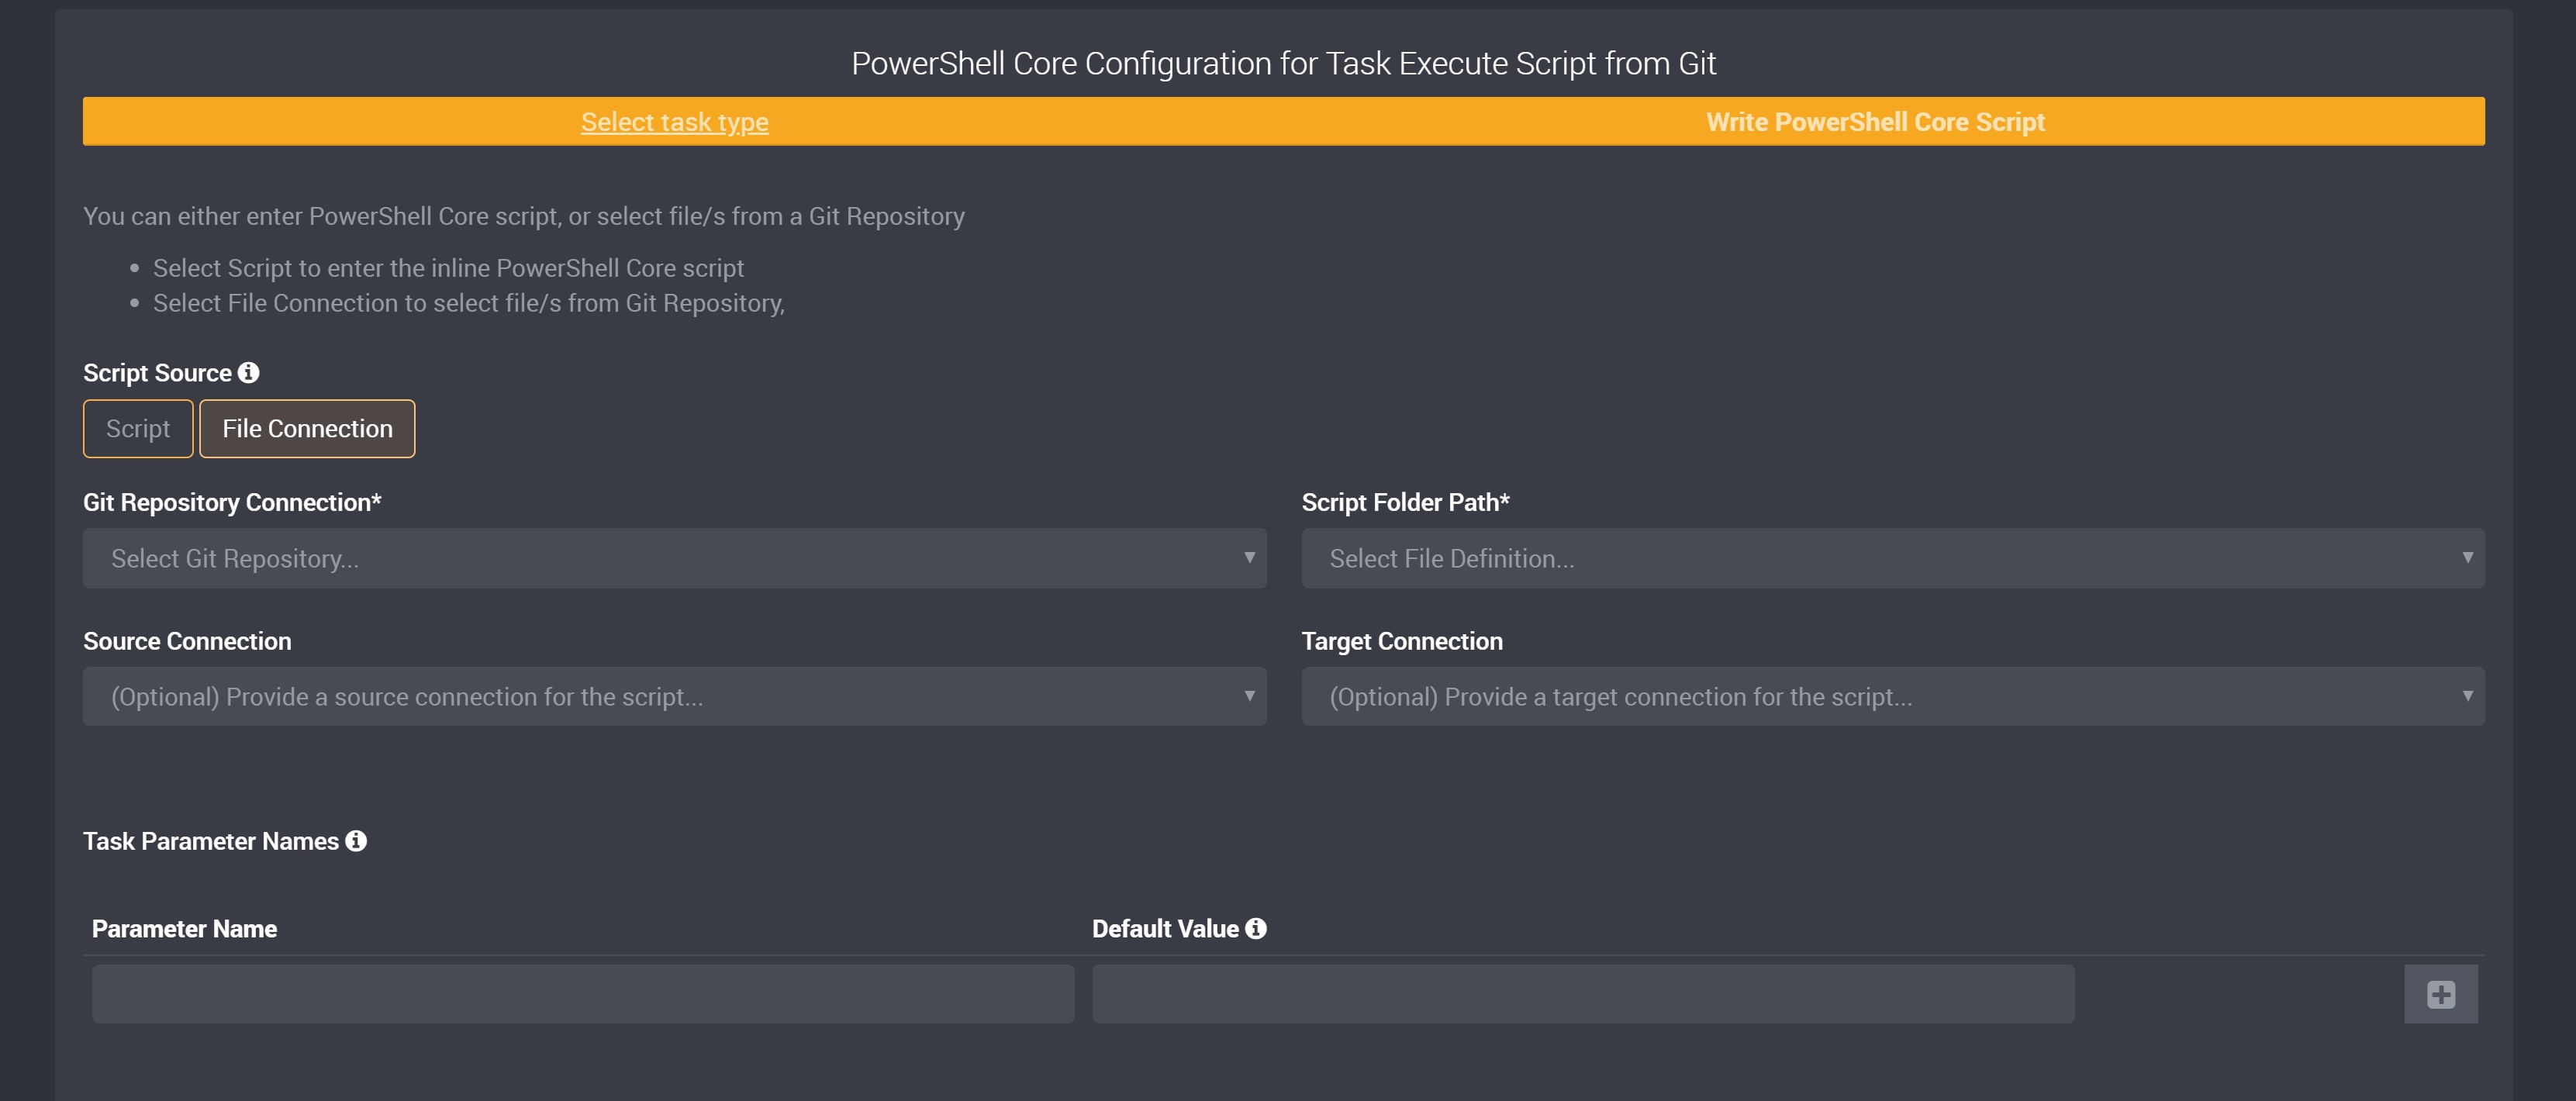The image size is (2576, 1101).
Task: Open the Select File Definition dropdown
Action: (1893, 558)
